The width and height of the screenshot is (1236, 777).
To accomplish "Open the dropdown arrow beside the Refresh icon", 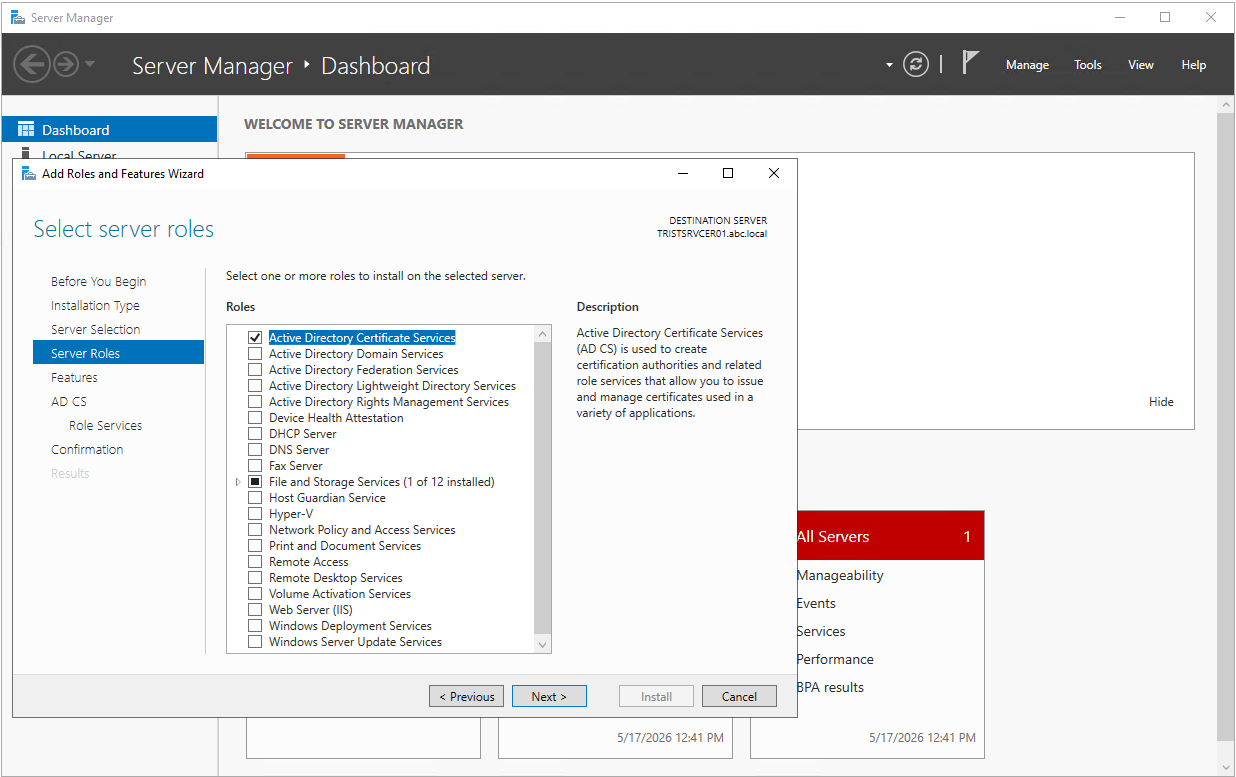I will pyautogui.click(x=889, y=66).
